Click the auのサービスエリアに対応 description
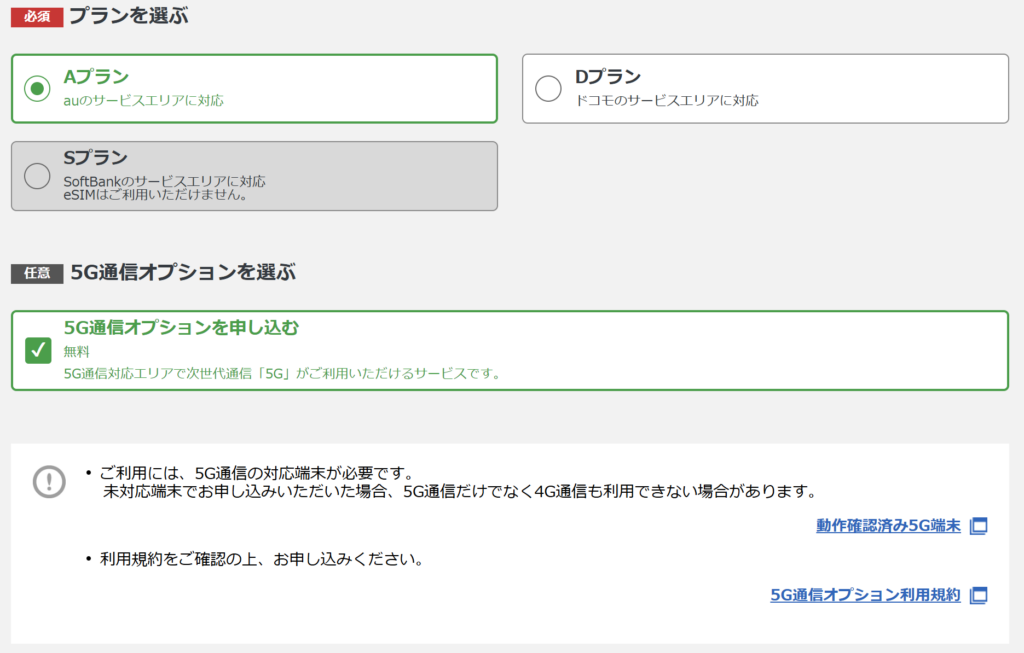 click(143, 100)
